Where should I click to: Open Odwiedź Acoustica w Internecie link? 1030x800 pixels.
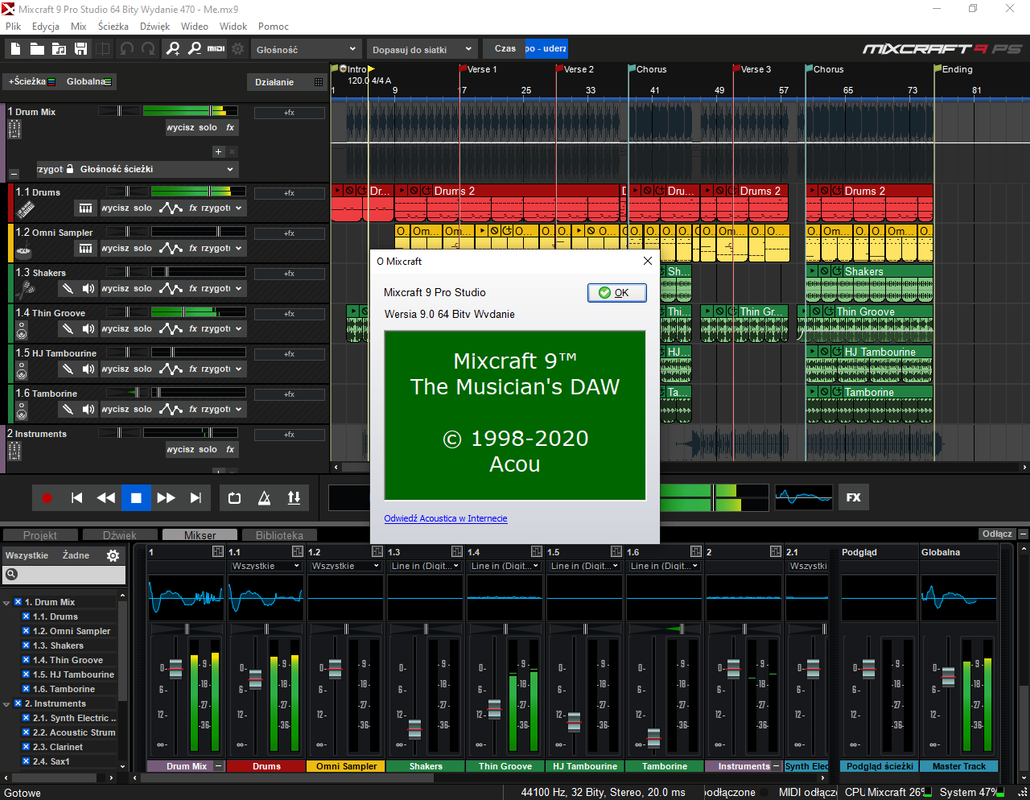click(x=445, y=518)
